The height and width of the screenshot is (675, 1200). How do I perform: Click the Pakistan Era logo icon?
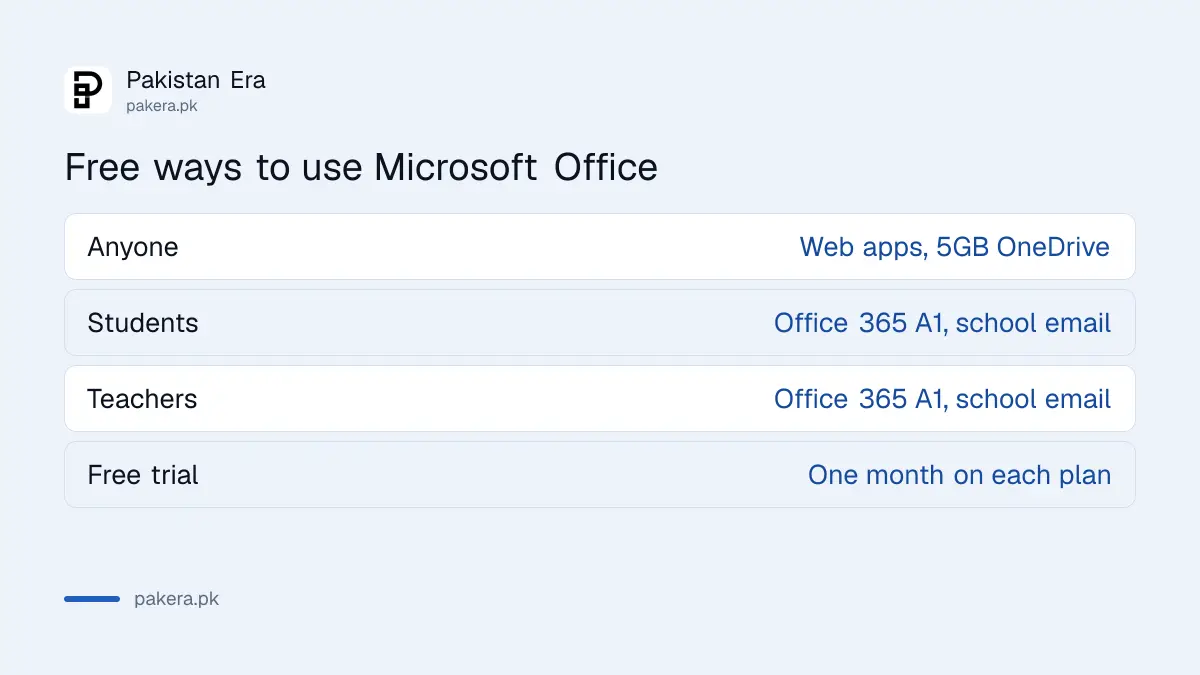pyautogui.click(x=88, y=90)
